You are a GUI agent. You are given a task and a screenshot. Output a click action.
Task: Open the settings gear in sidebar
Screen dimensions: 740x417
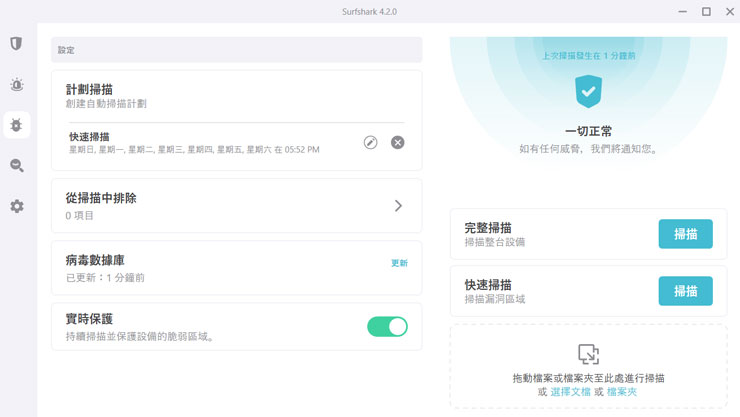(x=16, y=206)
